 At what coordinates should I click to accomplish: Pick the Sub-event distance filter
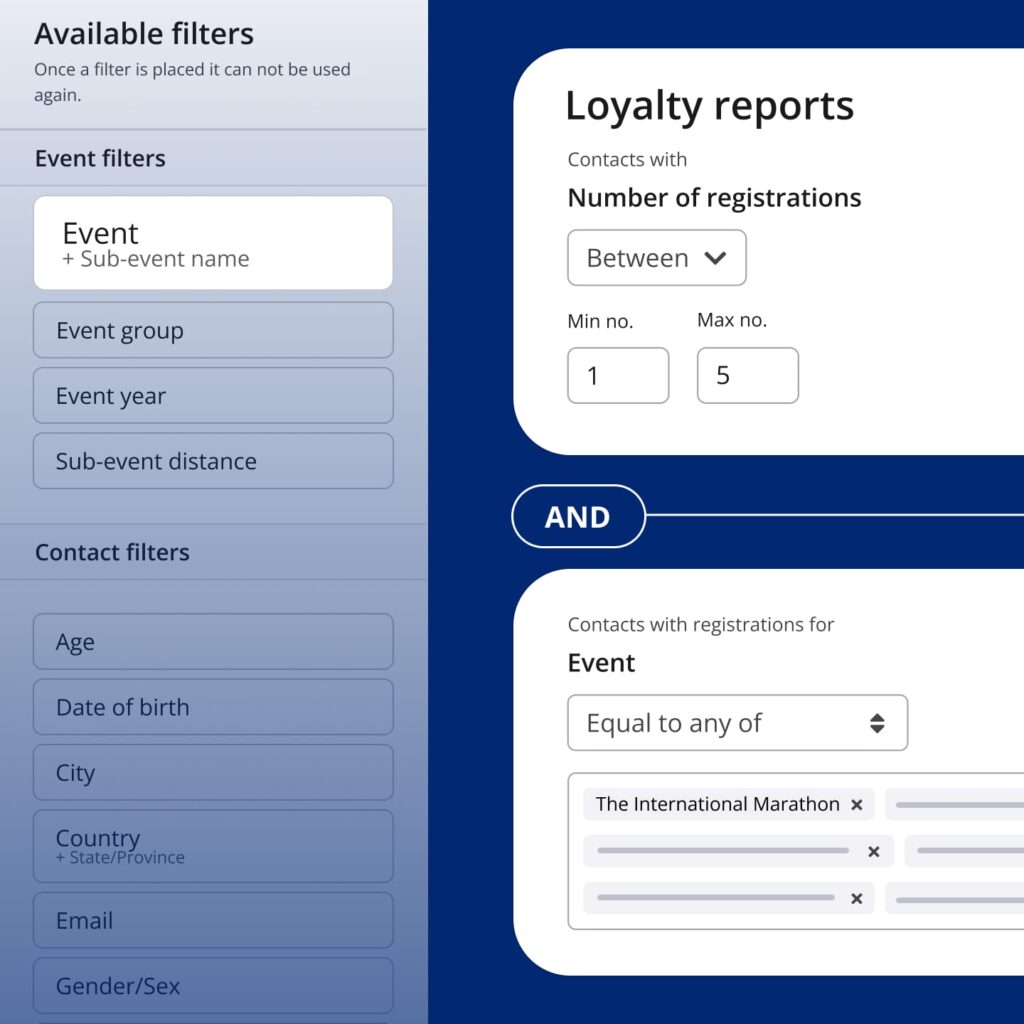[x=213, y=461]
